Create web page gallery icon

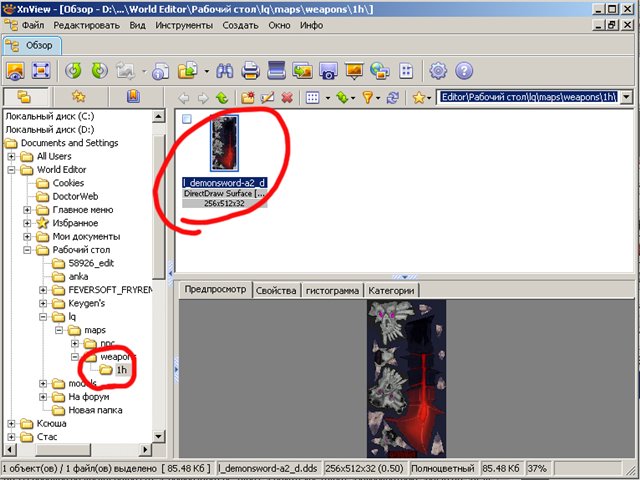pos(380,71)
